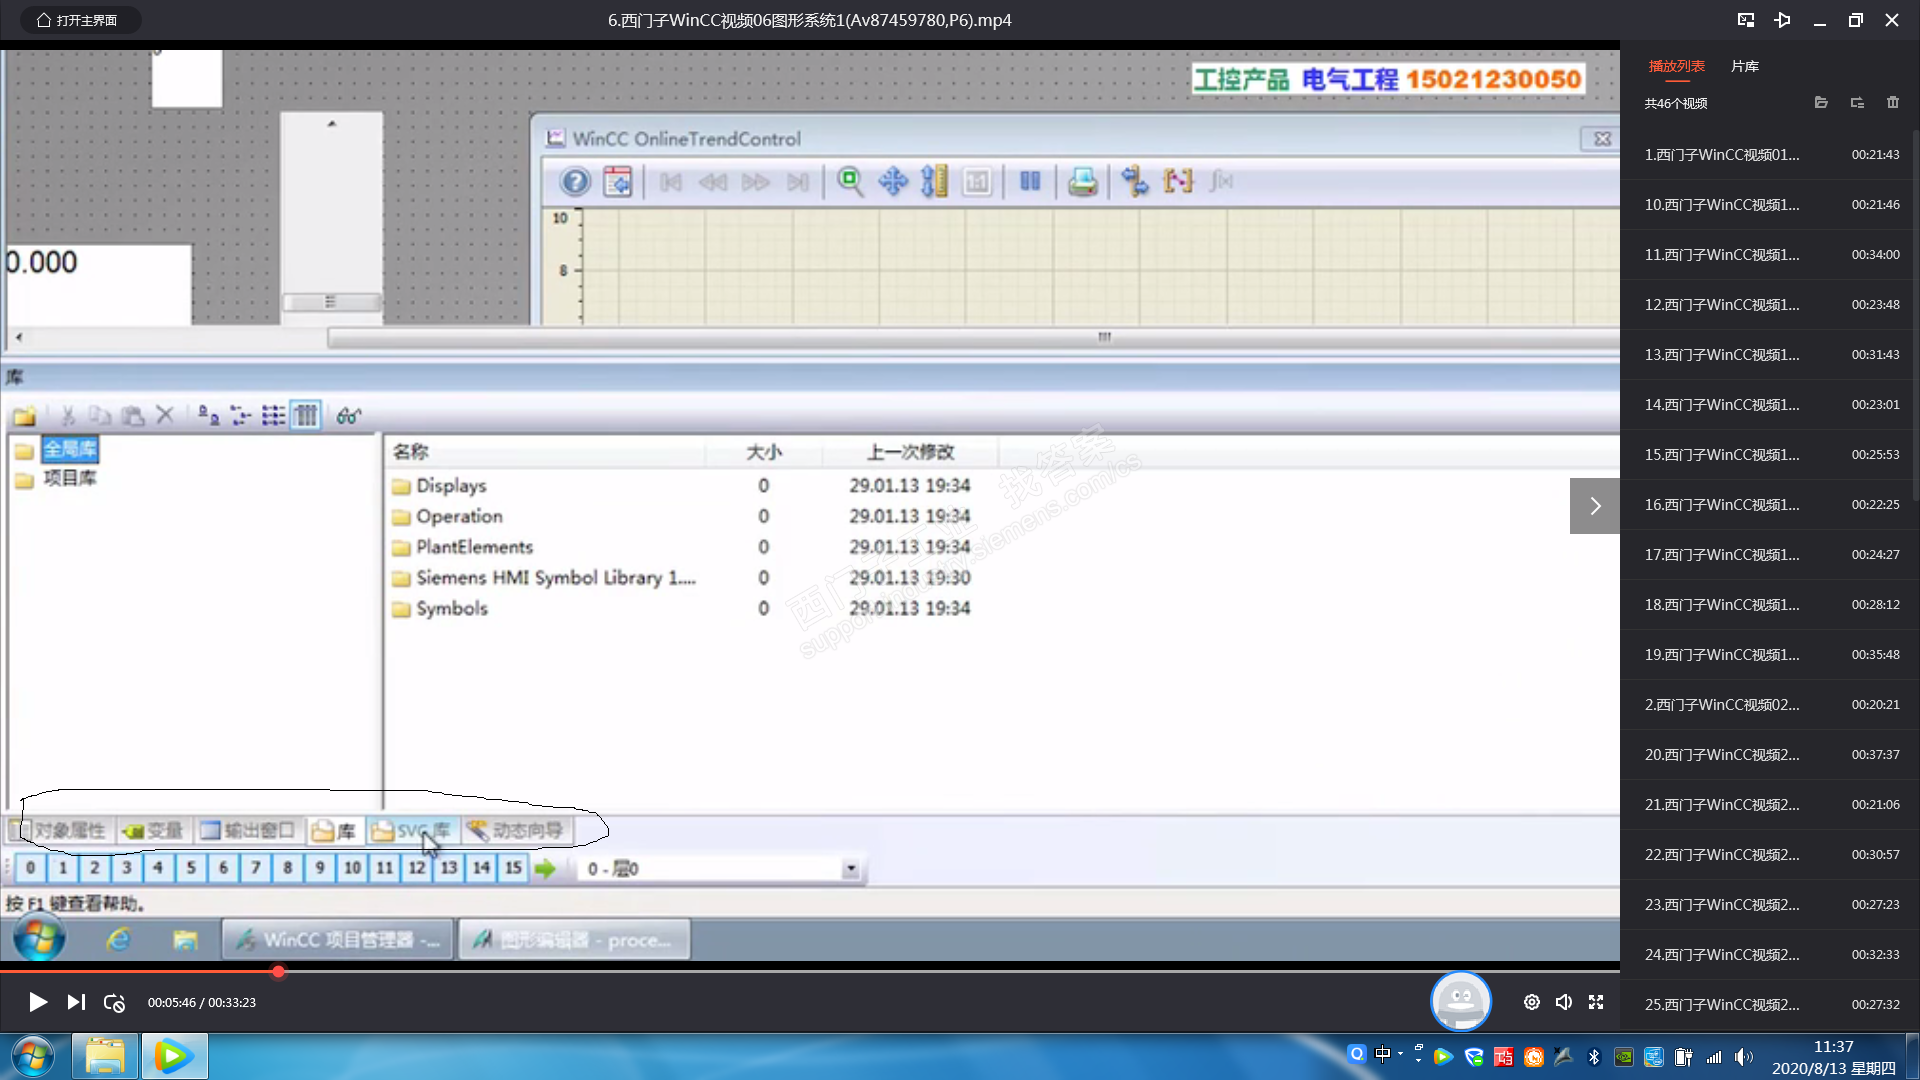Click the video progress bar handle
The height and width of the screenshot is (1080, 1920).
click(278, 971)
